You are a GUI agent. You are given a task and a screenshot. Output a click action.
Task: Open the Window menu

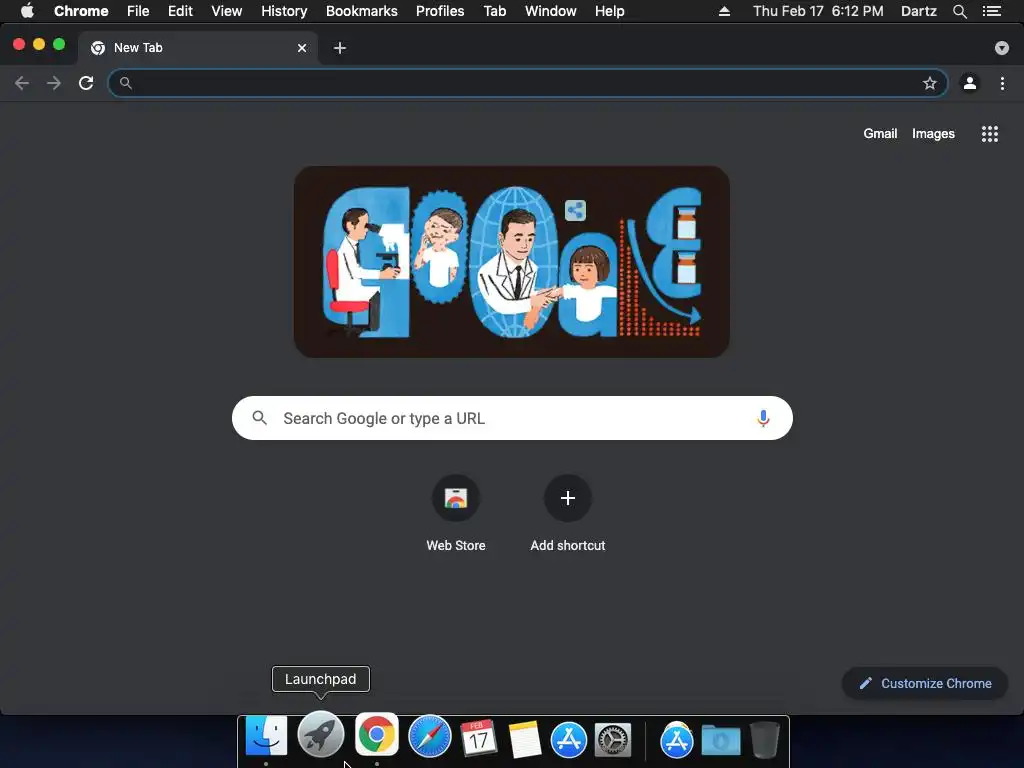coord(551,11)
